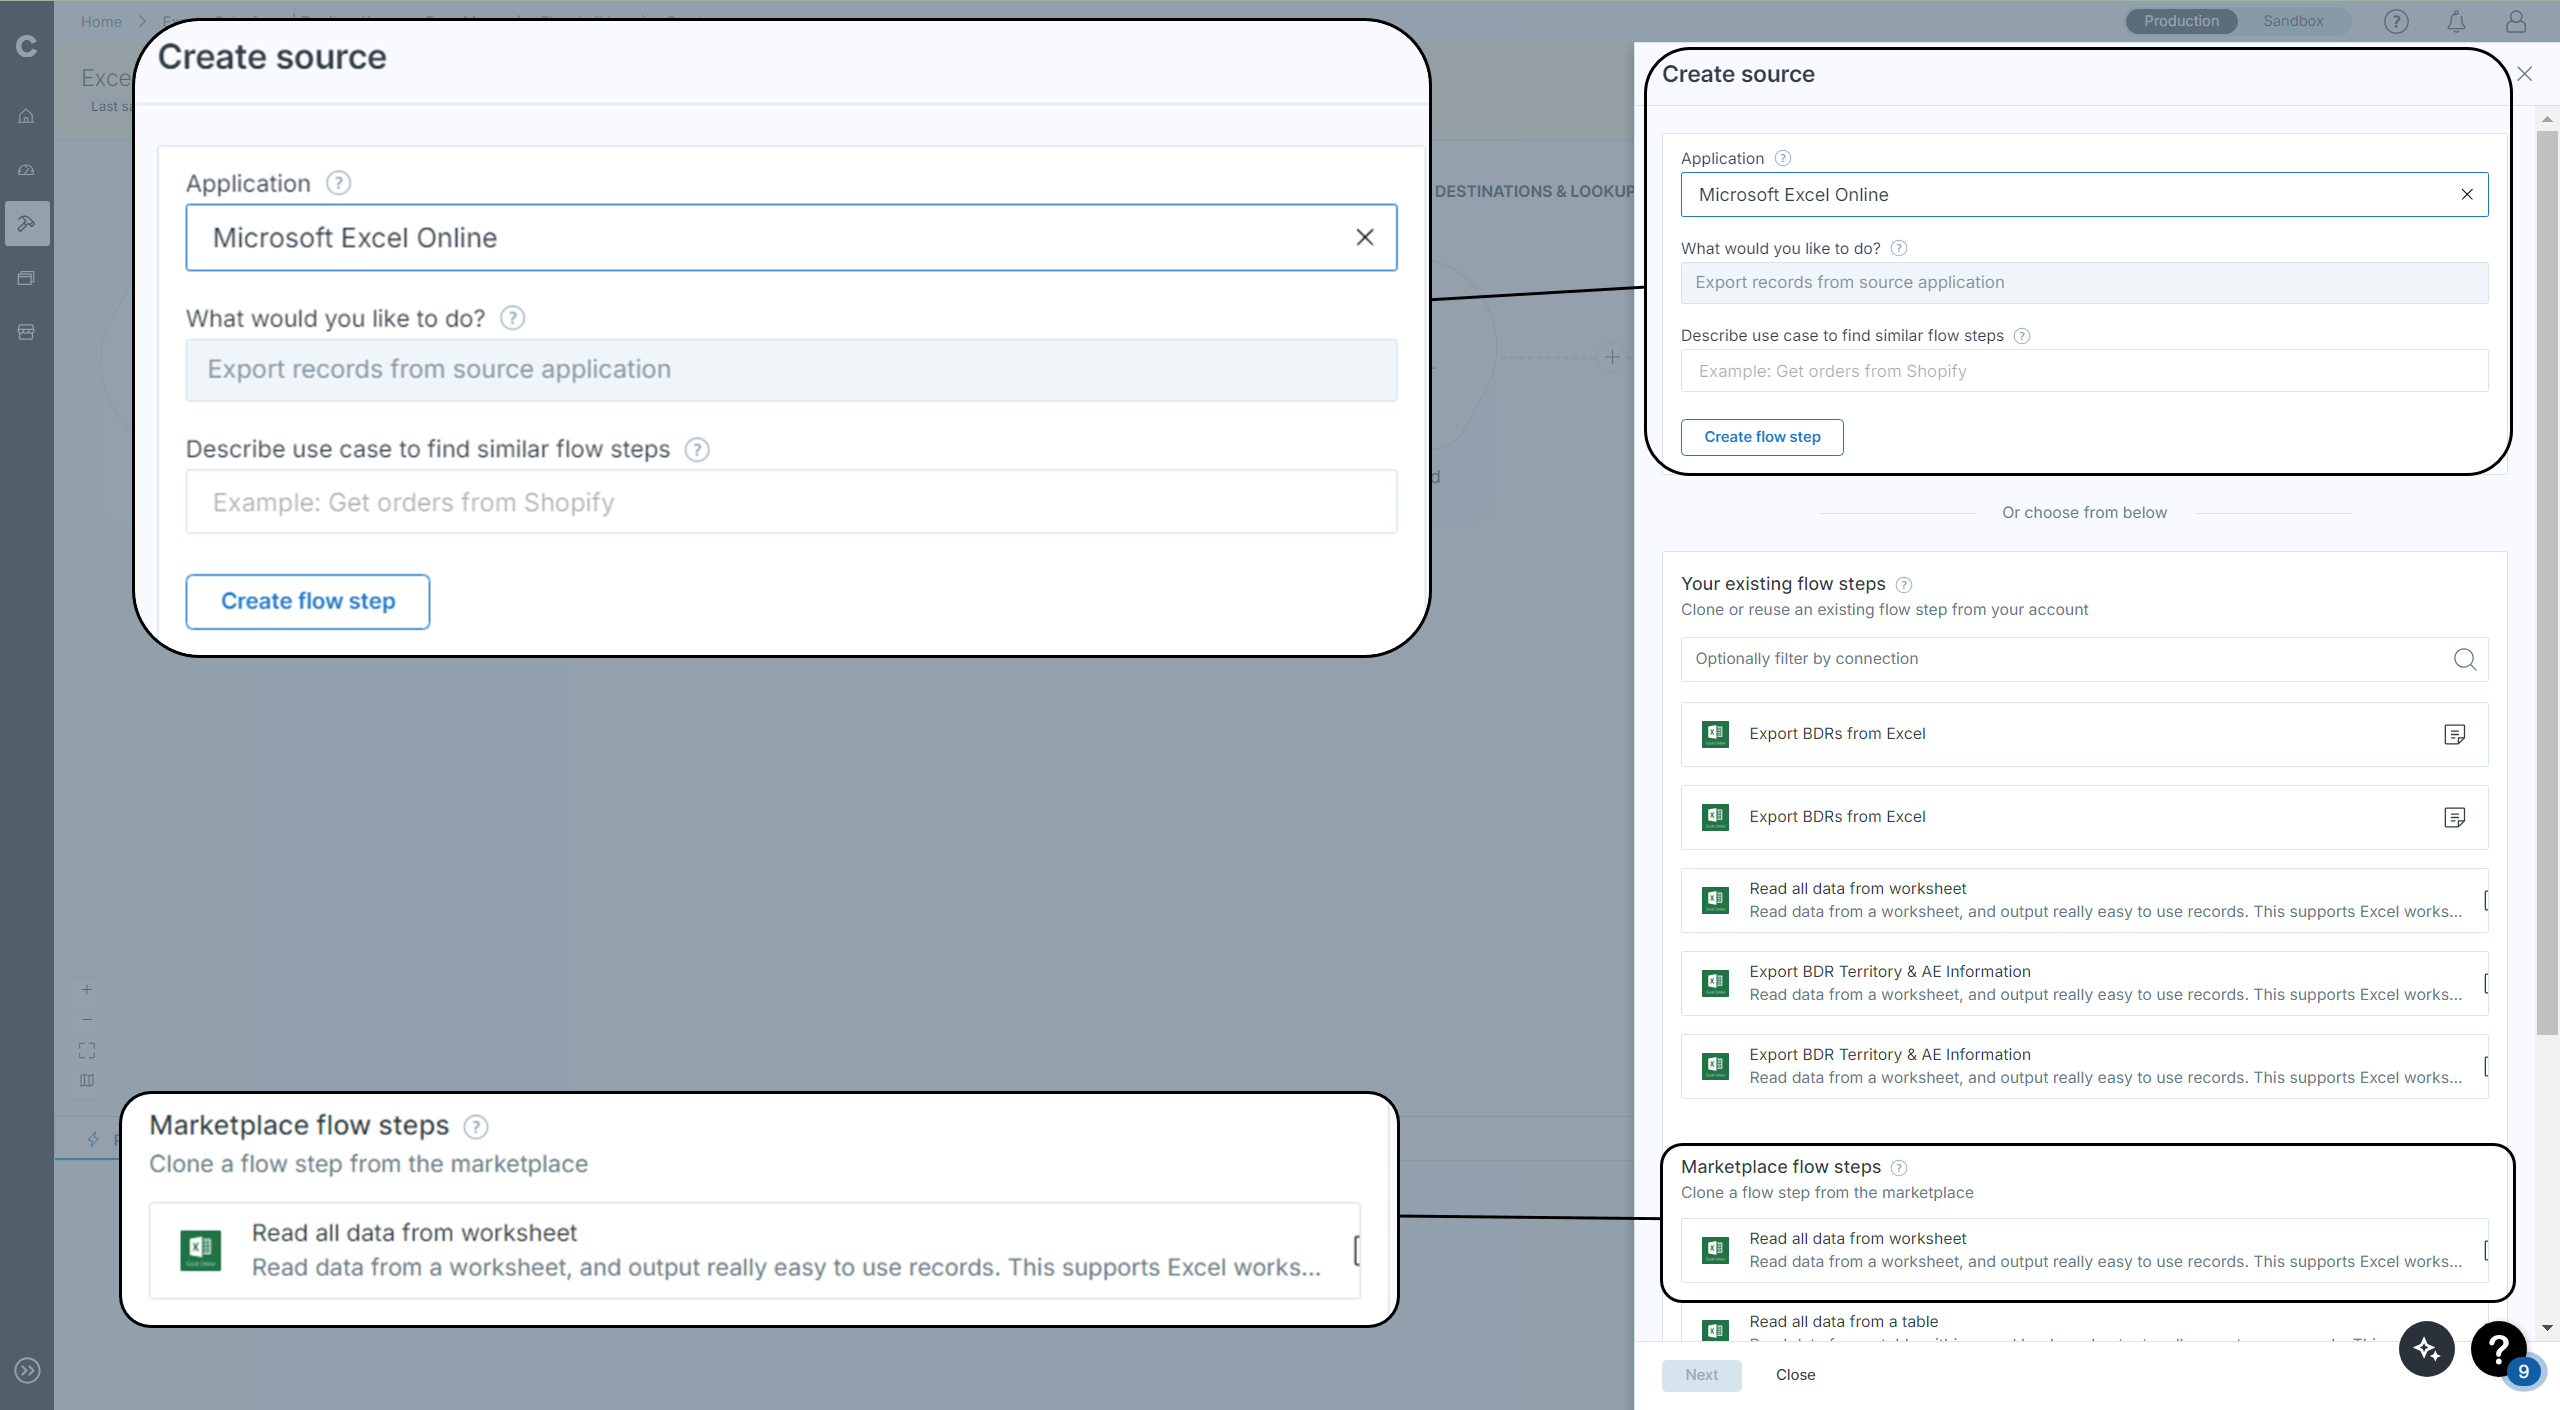Go to Home breadcrumb
The image size is (2560, 1410).
point(101,21)
